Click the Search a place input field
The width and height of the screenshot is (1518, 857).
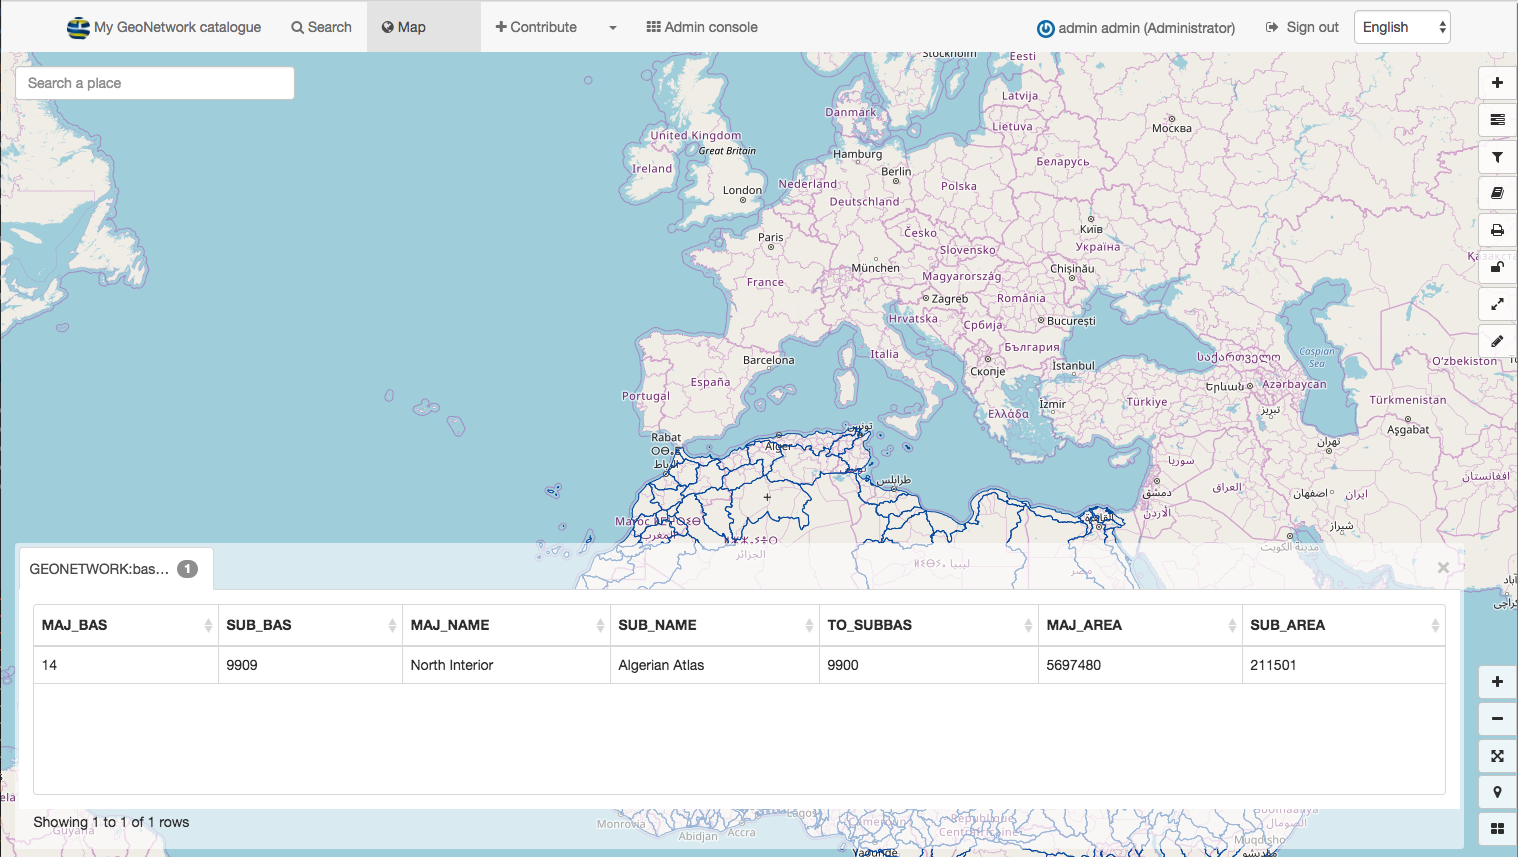(154, 82)
